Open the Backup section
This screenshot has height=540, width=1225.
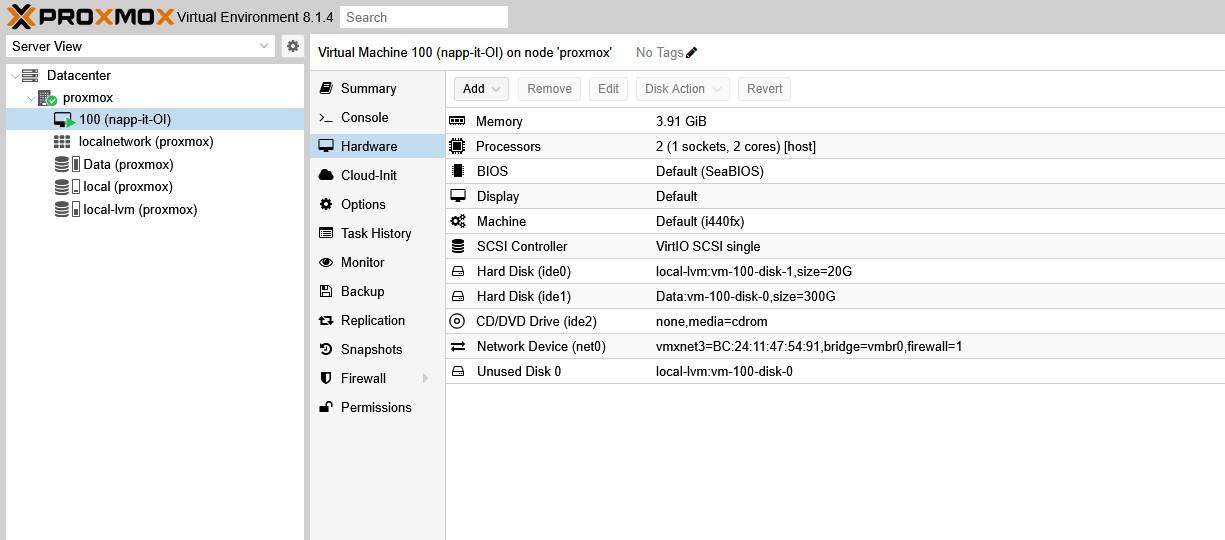pos(377,291)
